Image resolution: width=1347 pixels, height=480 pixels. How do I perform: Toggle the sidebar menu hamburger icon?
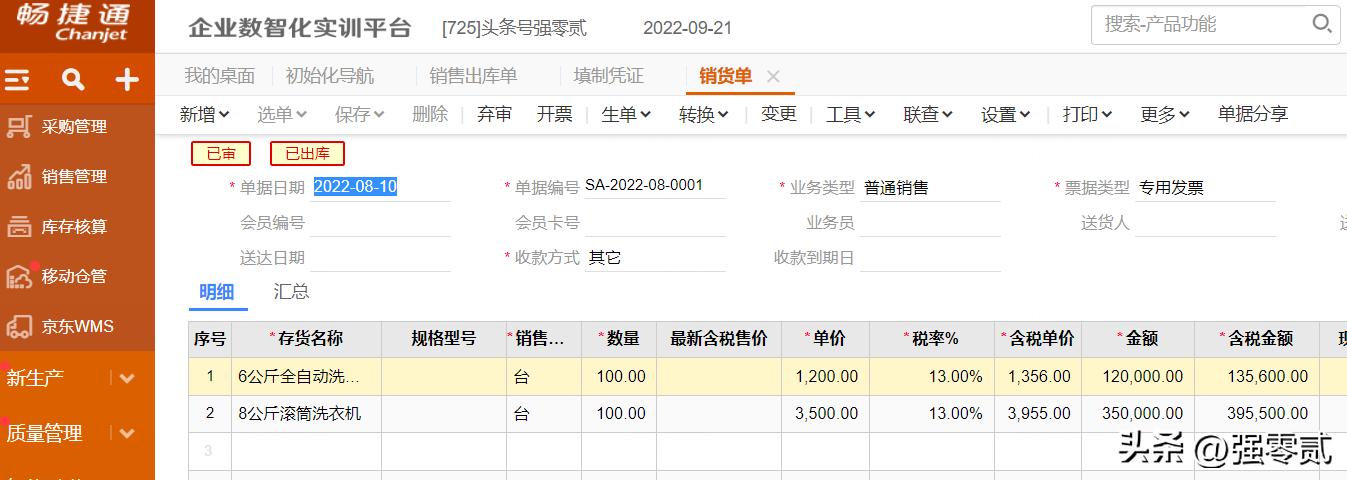click(17, 80)
